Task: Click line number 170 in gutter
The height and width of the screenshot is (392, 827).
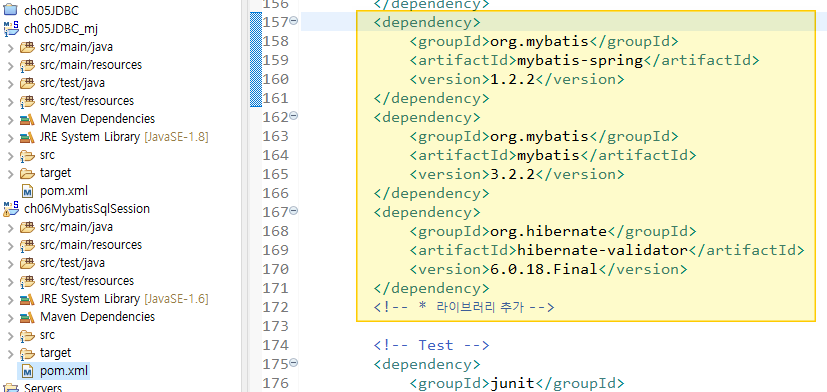Action: pyautogui.click(x=275, y=269)
